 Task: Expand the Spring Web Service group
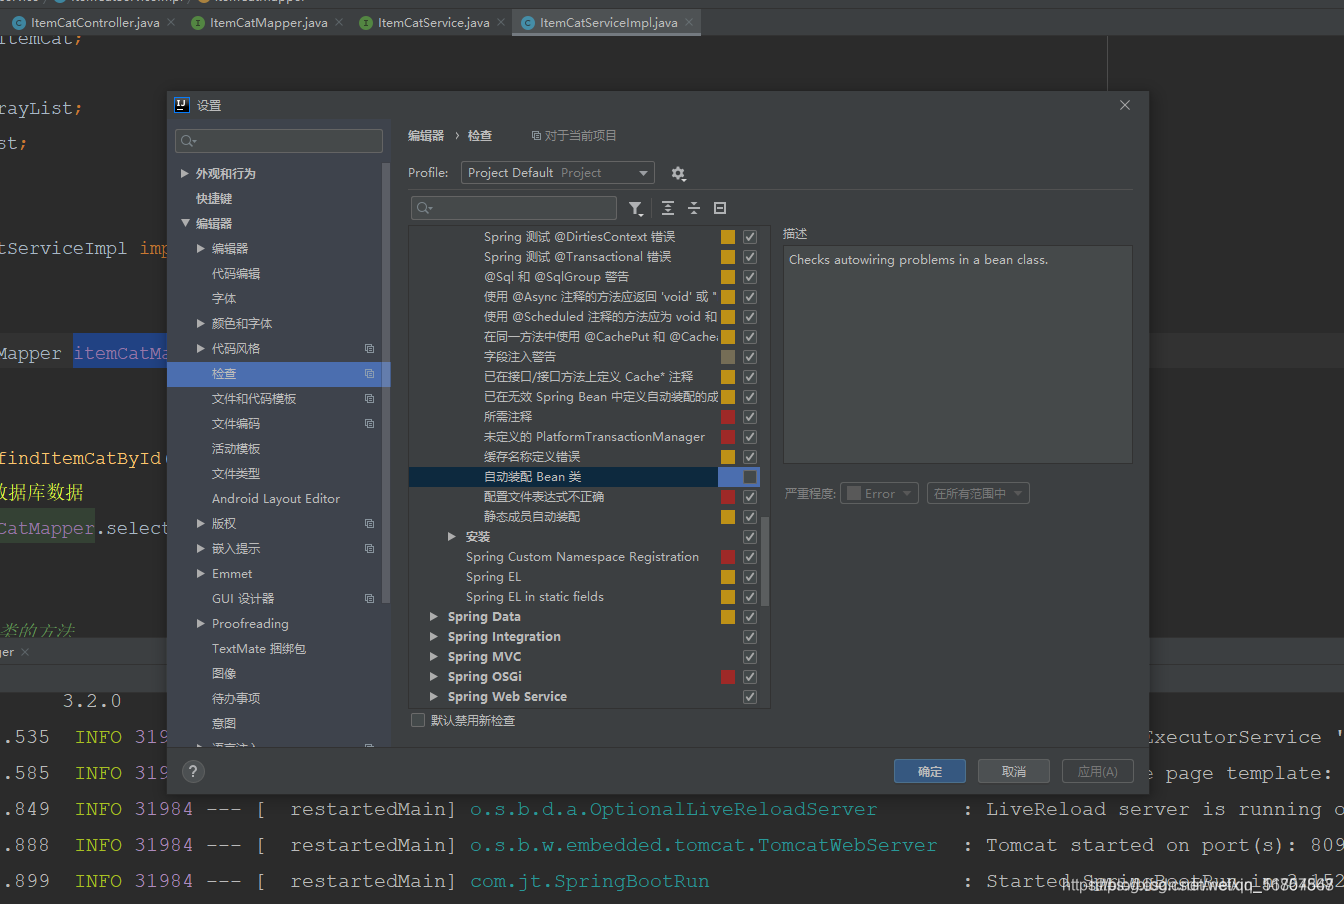coord(434,697)
